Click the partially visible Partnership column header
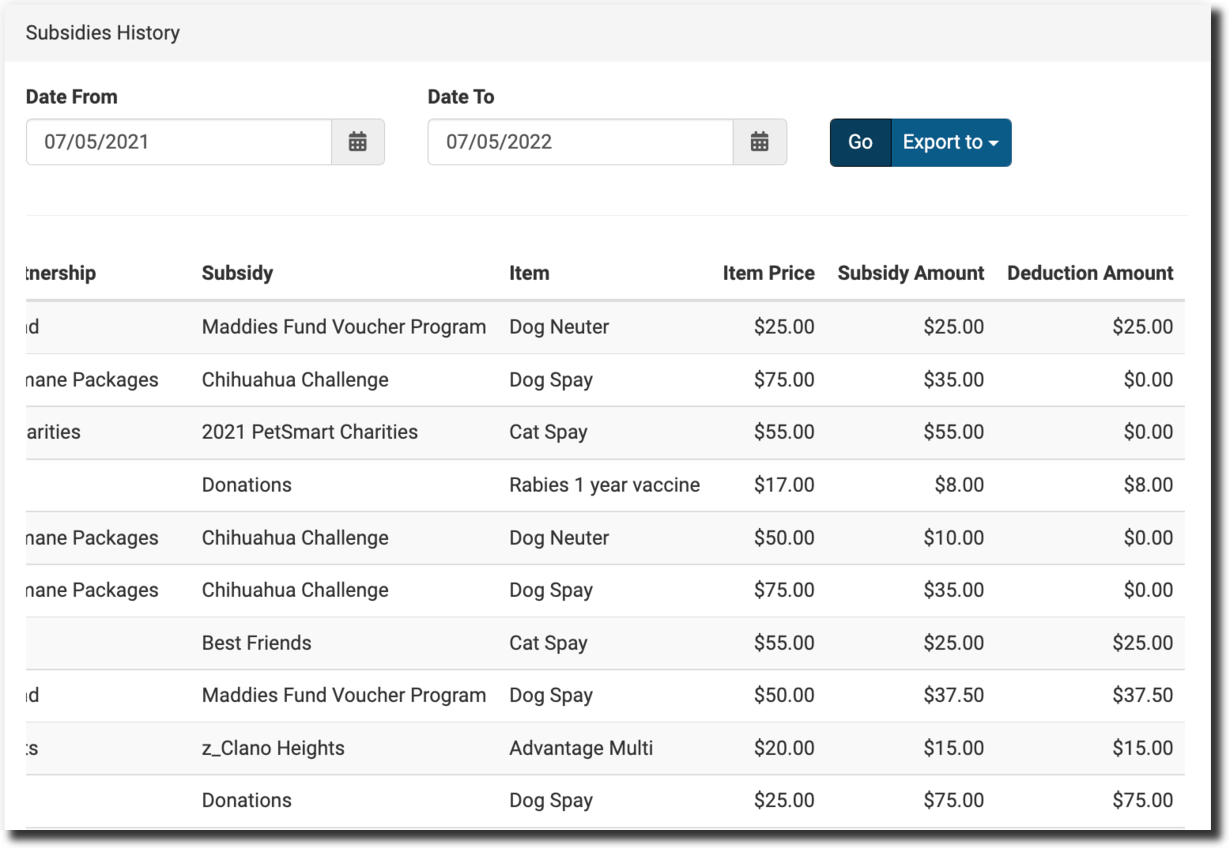The image size is (1229, 848). [60, 273]
